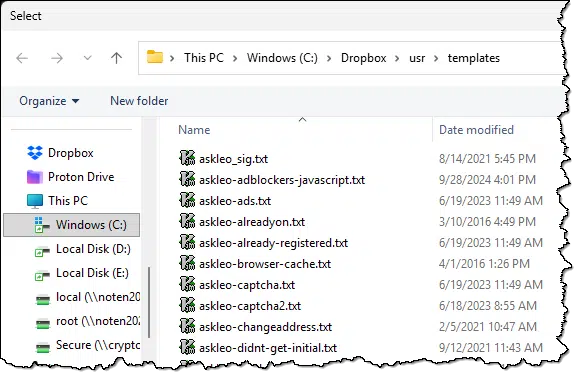Jump to Windows (C:) in breadcrumb path
This screenshot has height=378, width=579.
tap(282, 58)
